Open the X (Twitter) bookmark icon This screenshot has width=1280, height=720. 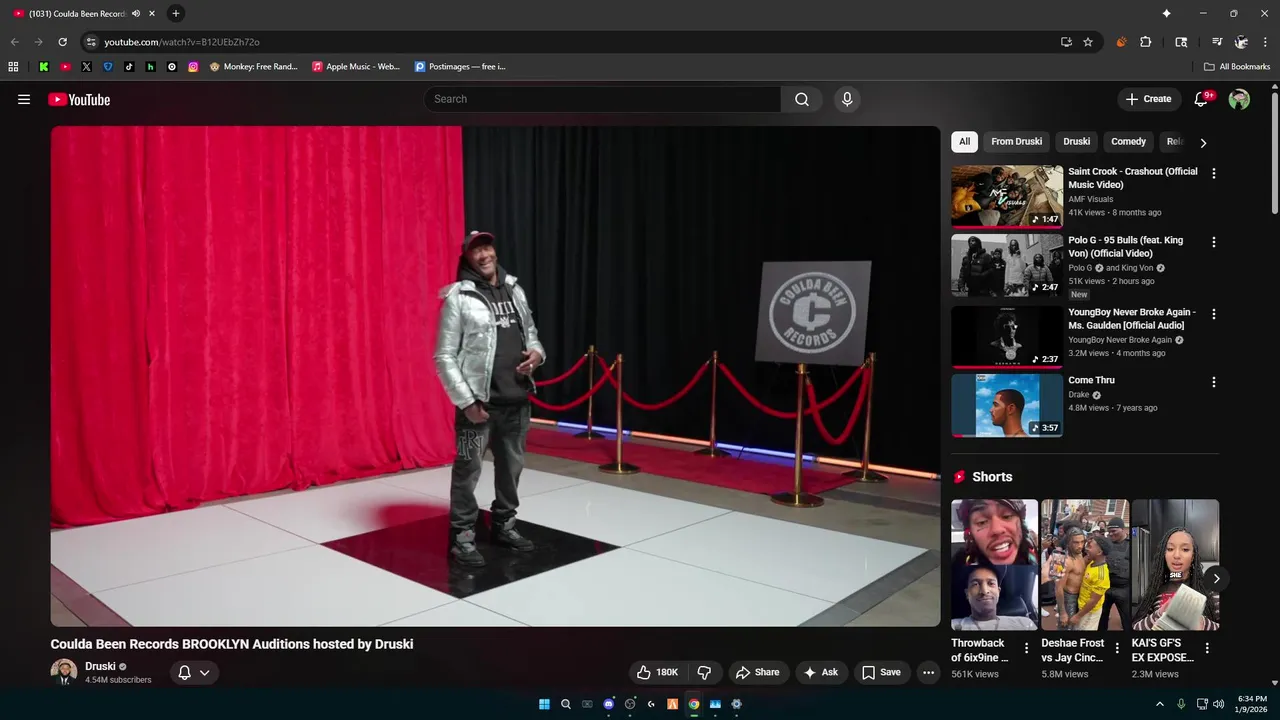86,67
